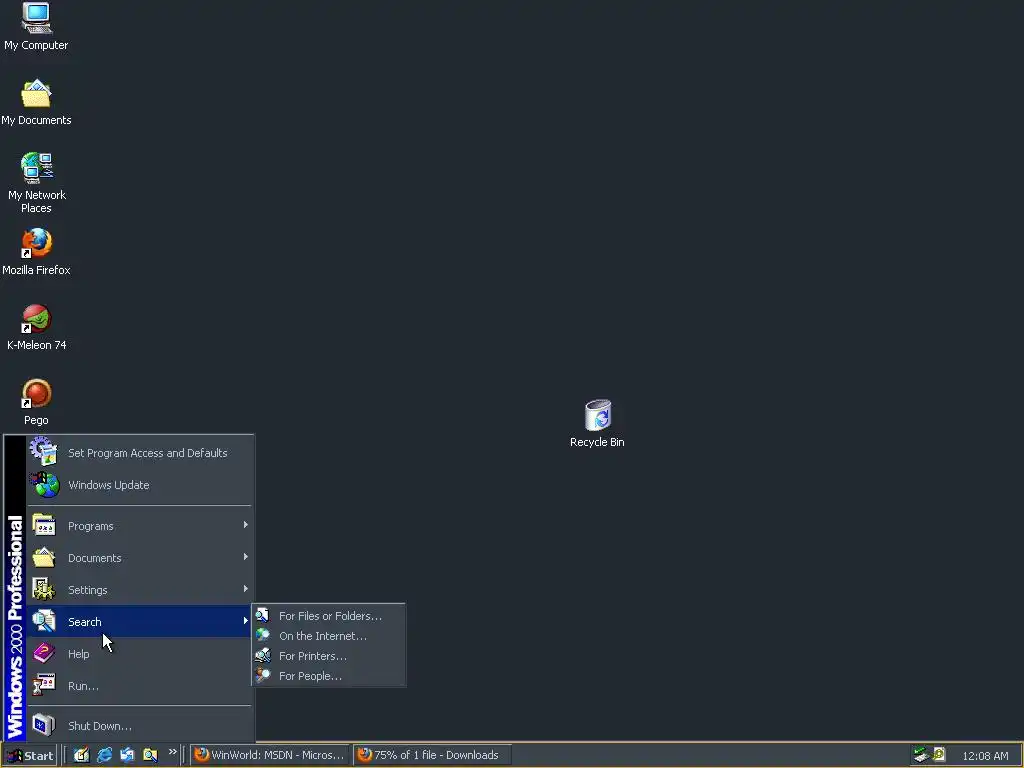1024x768 pixels.
Task: Click the Start button
Action: 29,756
